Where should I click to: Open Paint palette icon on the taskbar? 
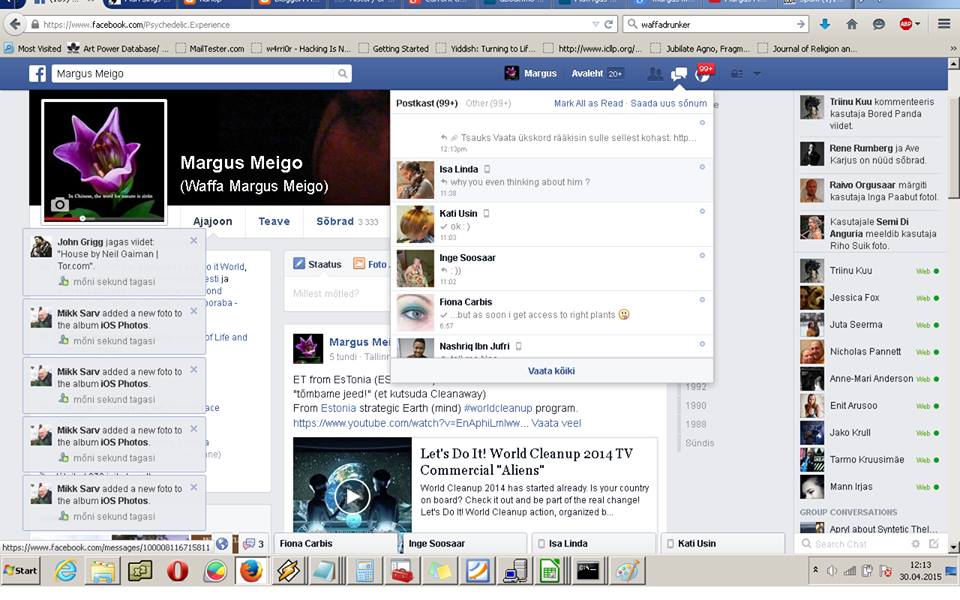pos(626,571)
